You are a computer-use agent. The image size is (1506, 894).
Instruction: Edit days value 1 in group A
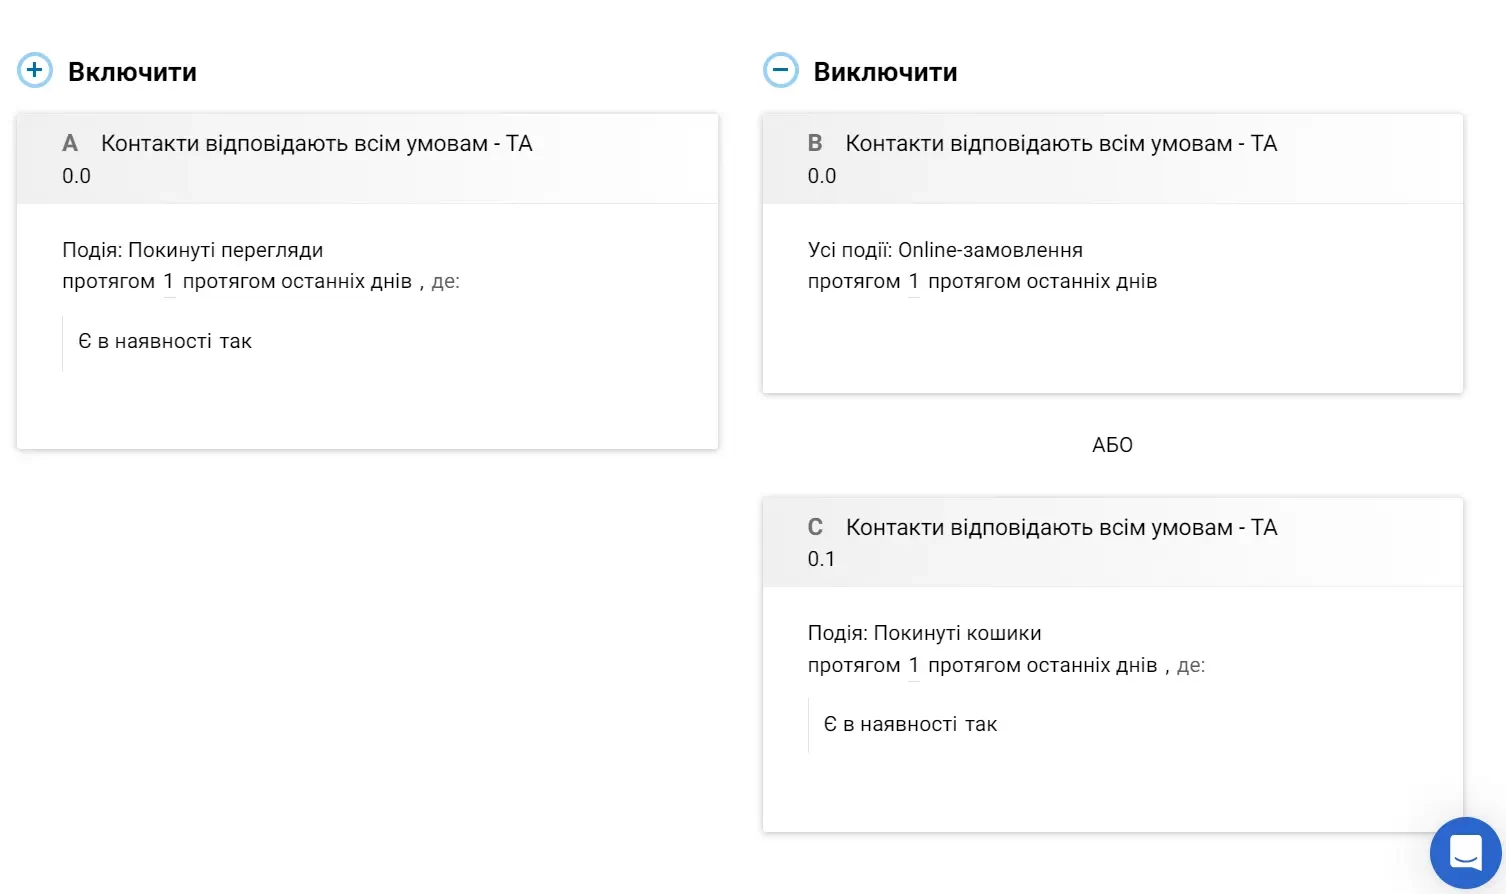169,282
